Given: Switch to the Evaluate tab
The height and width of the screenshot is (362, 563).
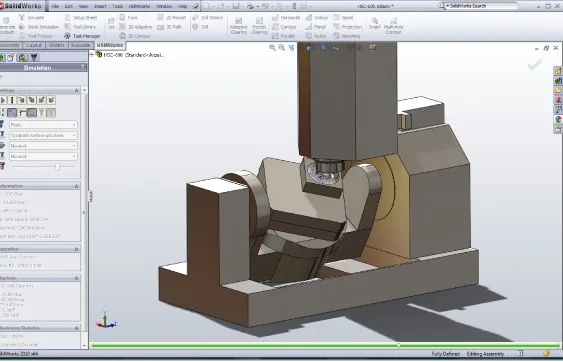Looking at the screenshot, I should (x=80, y=45).
